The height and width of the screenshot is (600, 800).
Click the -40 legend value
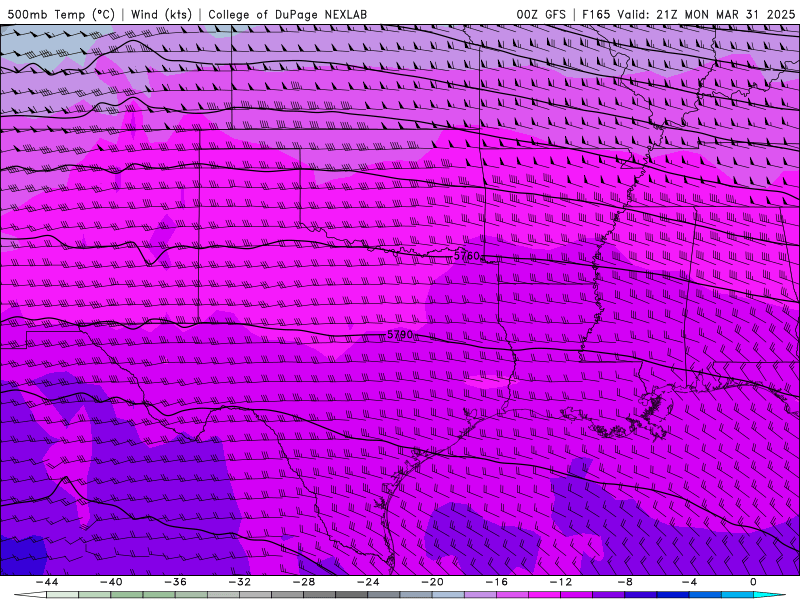(111, 582)
